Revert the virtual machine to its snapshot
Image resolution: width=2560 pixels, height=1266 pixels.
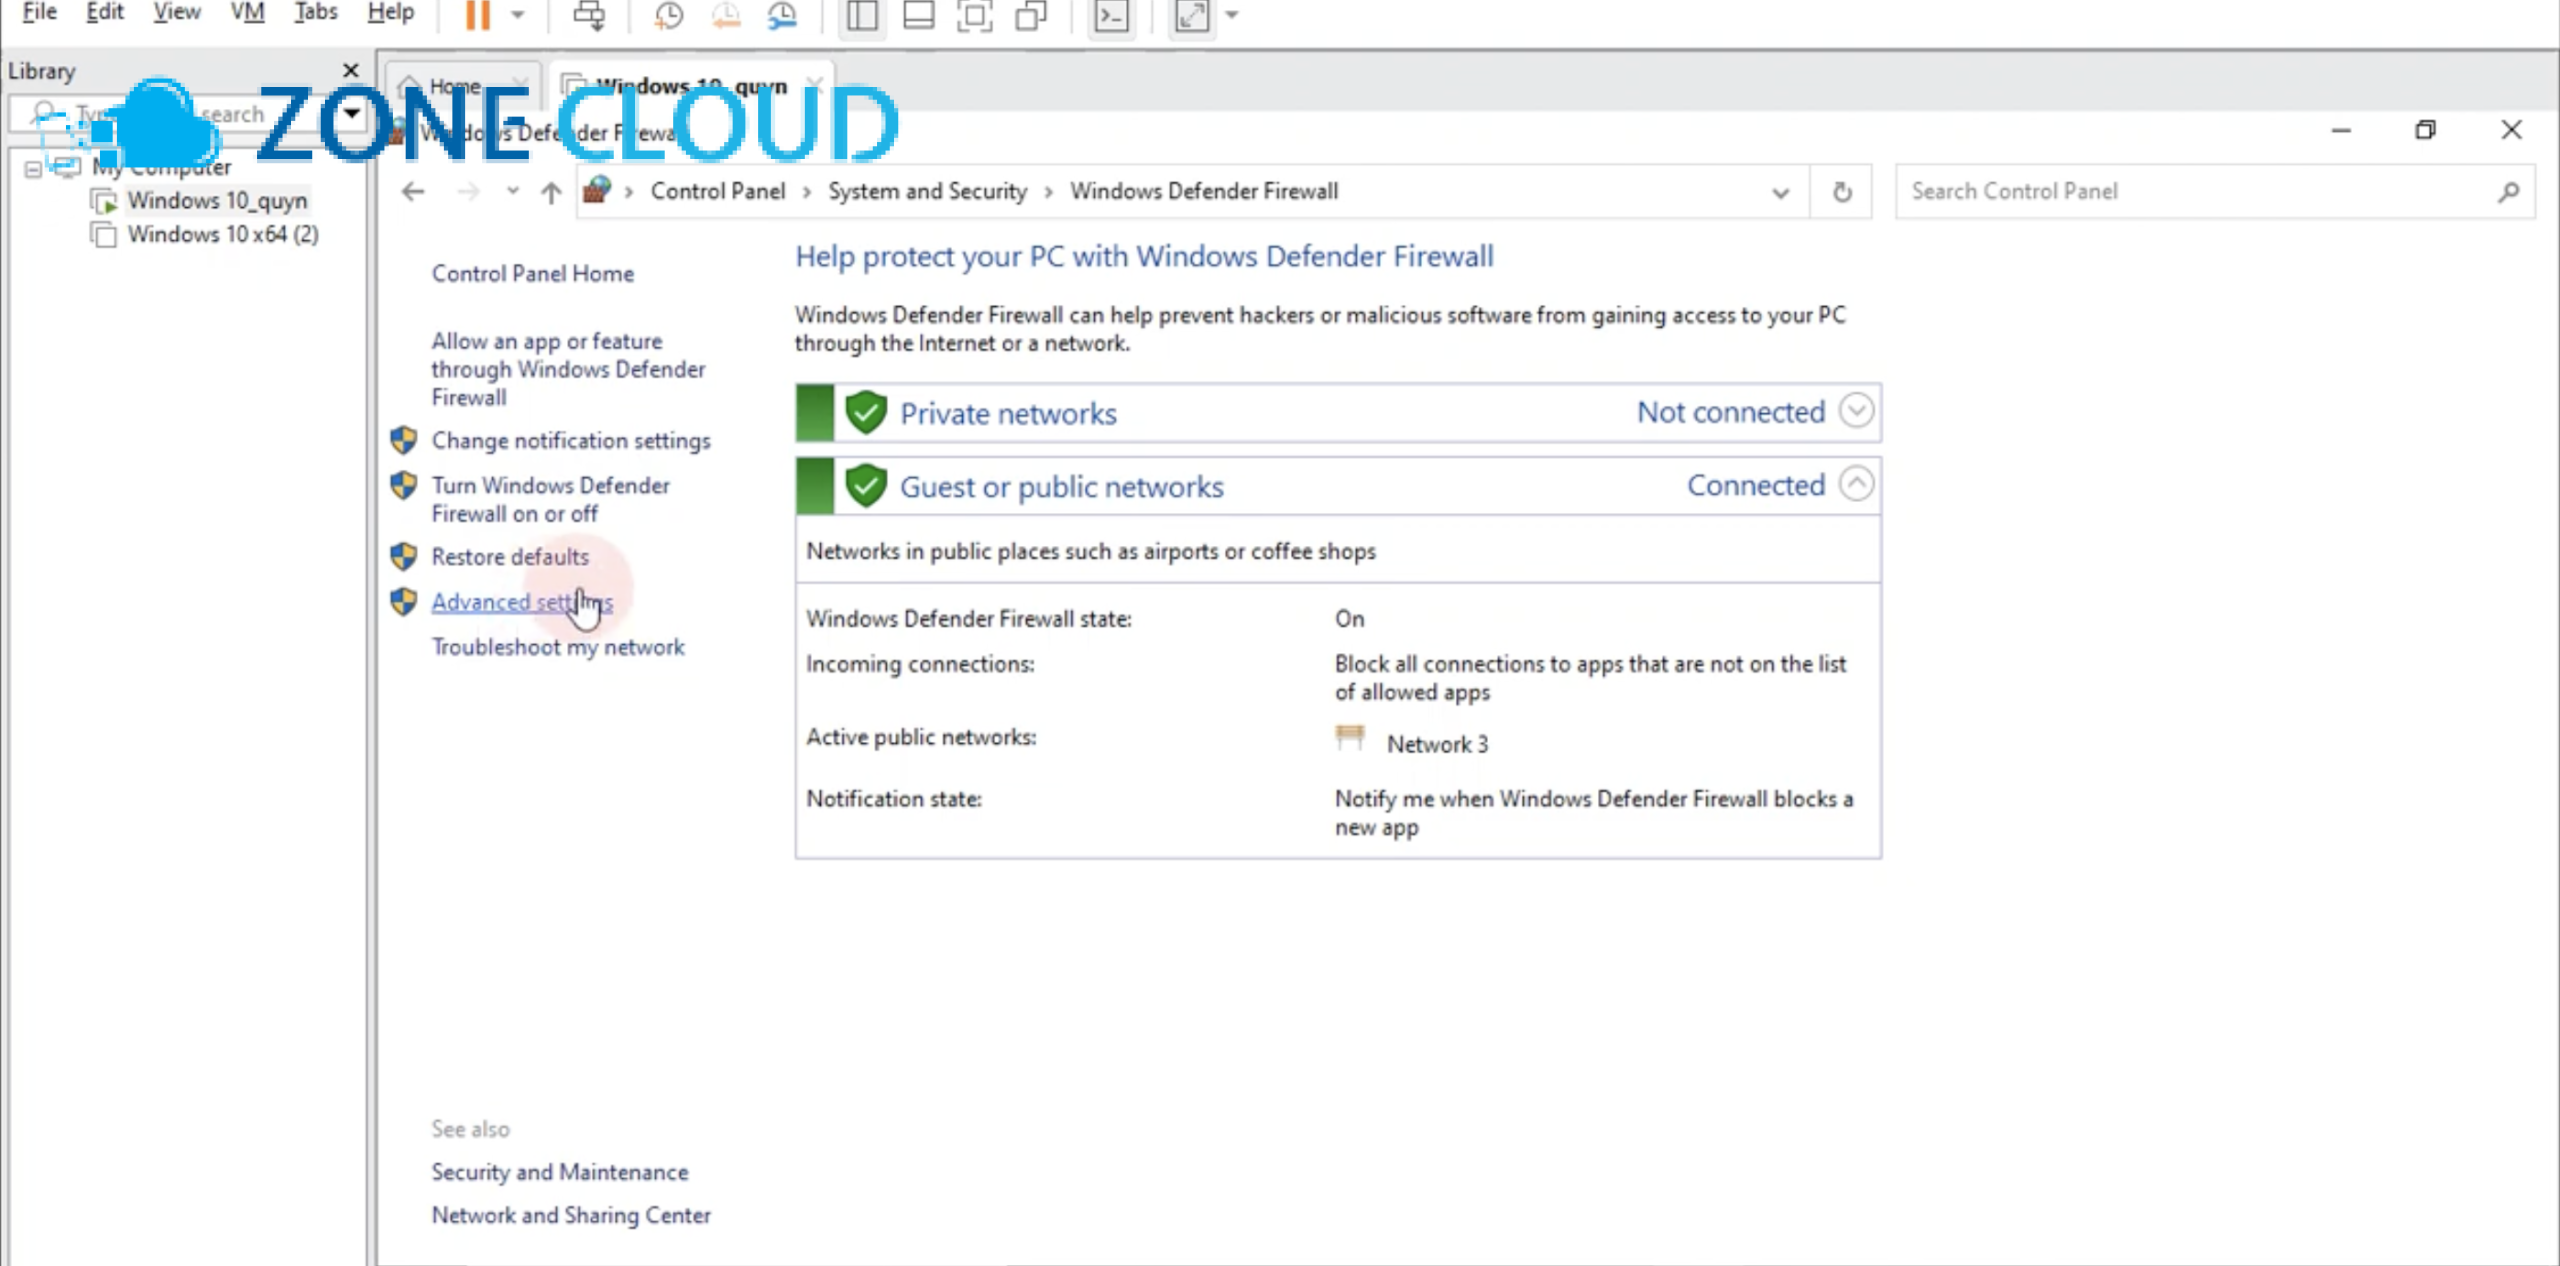(x=725, y=15)
